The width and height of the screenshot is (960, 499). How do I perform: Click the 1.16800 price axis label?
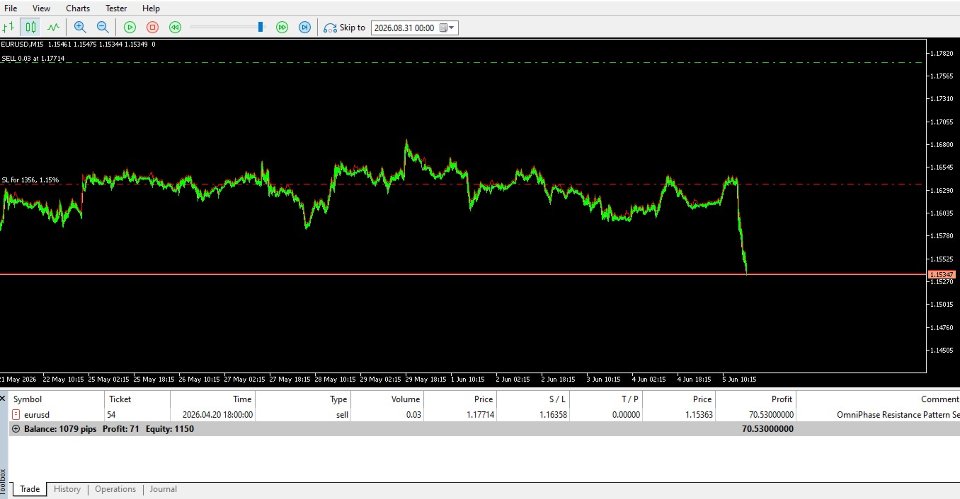(942, 144)
